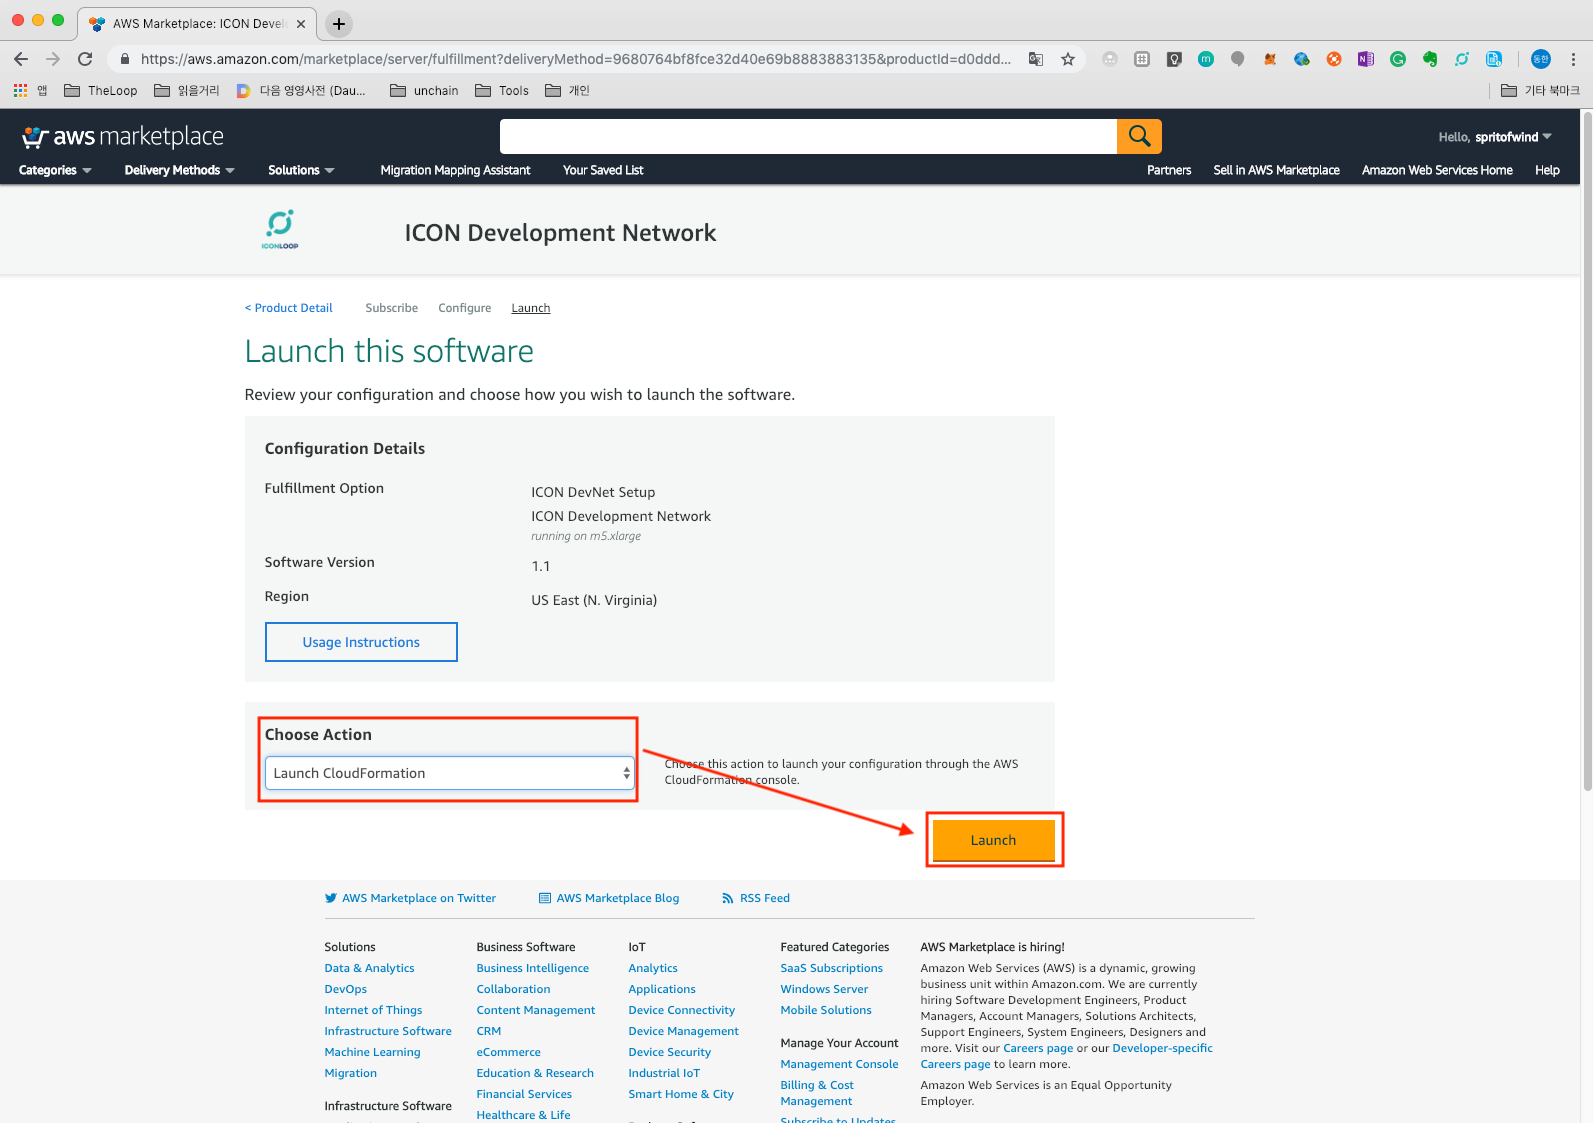Click the ICONLOOP product logo
This screenshot has height=1123, width=1593.
(x=280, y=229)
